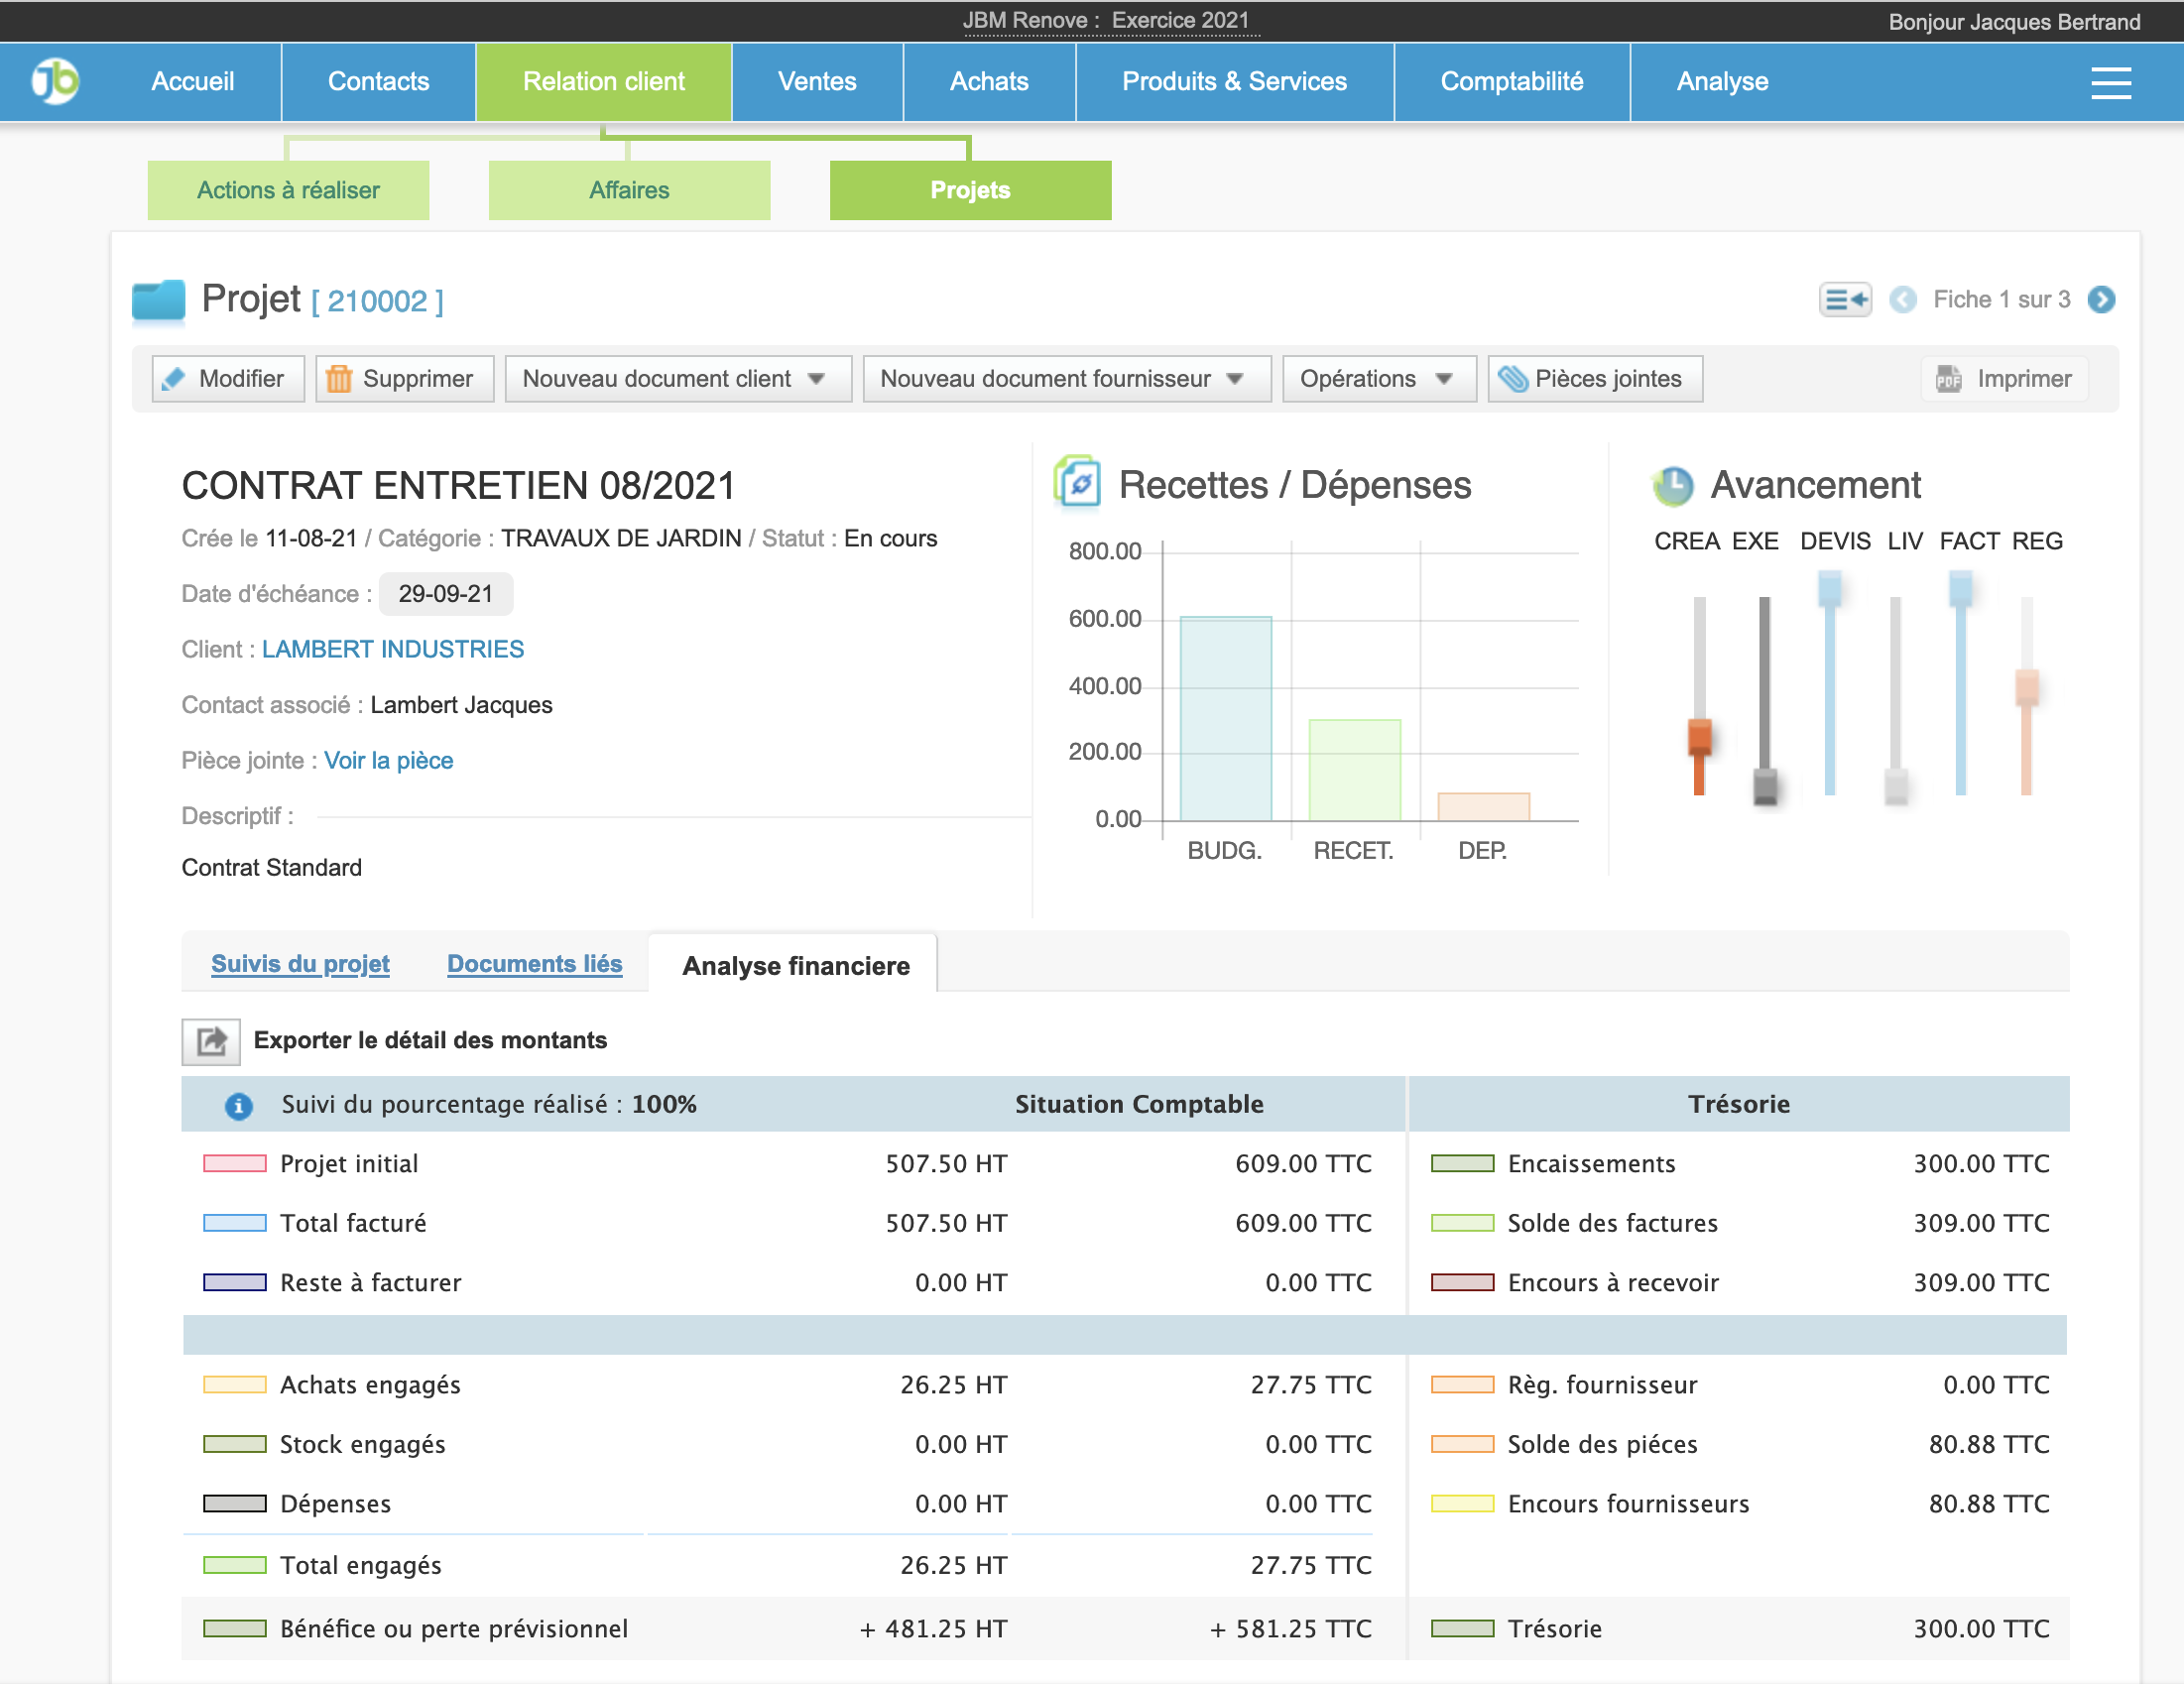
Task: Click the Projet initial color swatch
Action: click(234, 1164)
